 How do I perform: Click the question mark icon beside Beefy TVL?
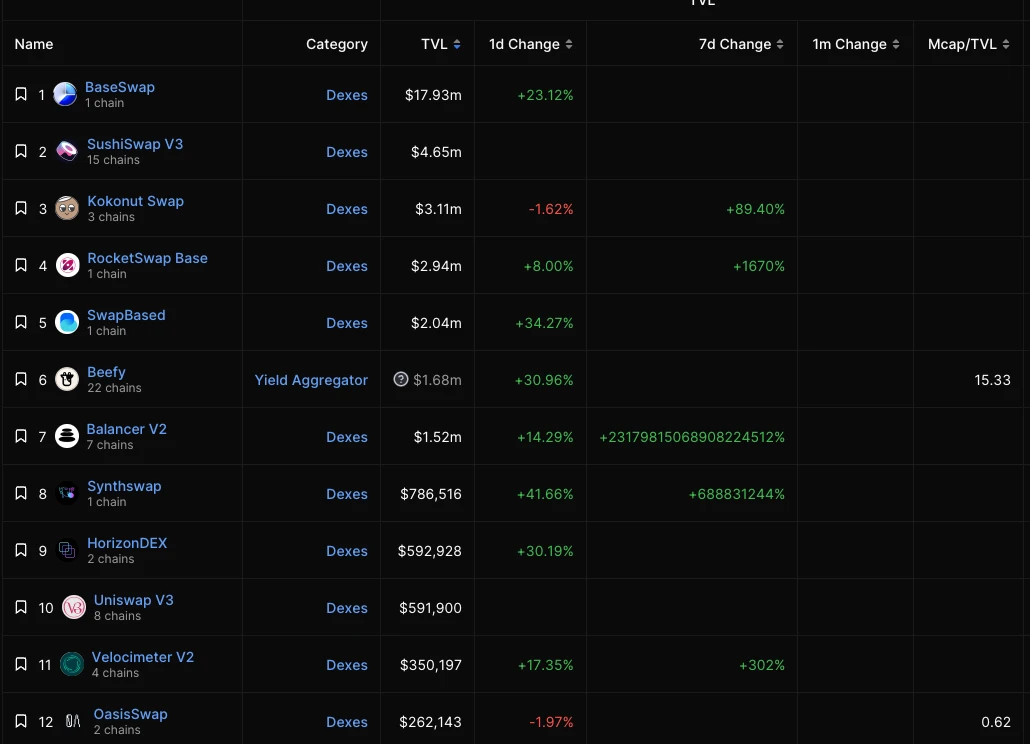click(x=401, y=380)
